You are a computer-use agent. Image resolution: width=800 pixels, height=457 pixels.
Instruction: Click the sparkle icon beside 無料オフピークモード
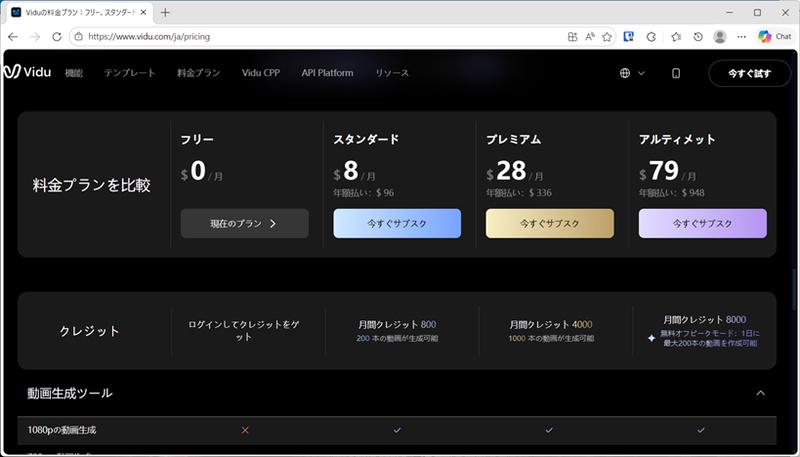pos(651,338)
